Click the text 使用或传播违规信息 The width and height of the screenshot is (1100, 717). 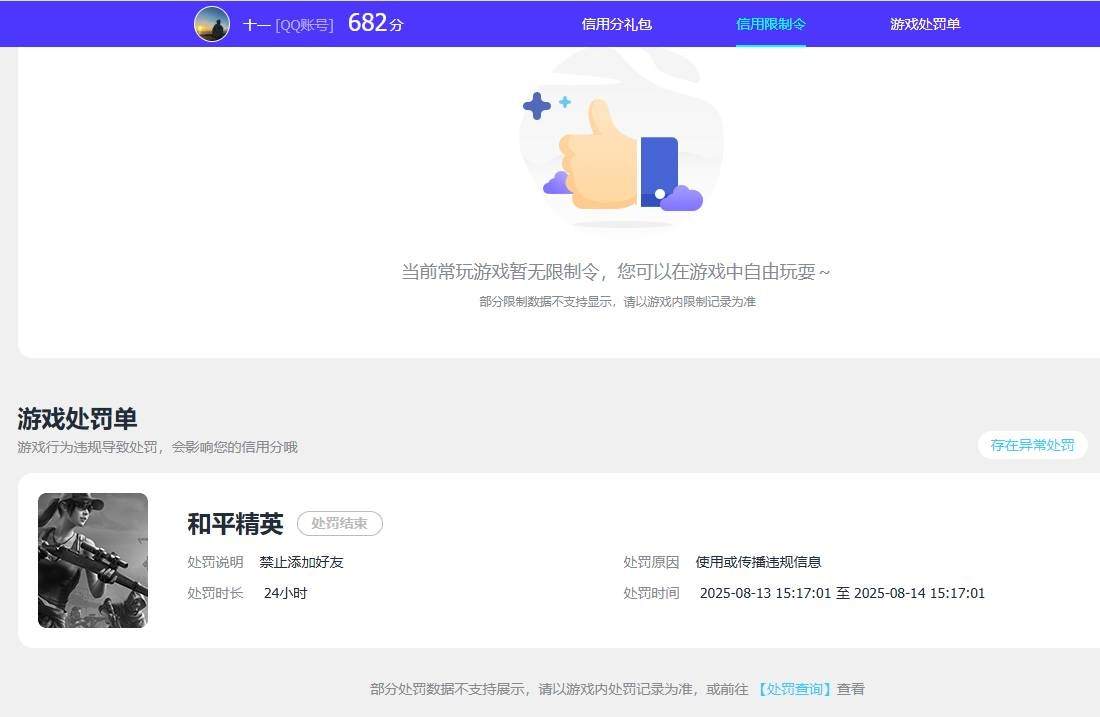758,562
